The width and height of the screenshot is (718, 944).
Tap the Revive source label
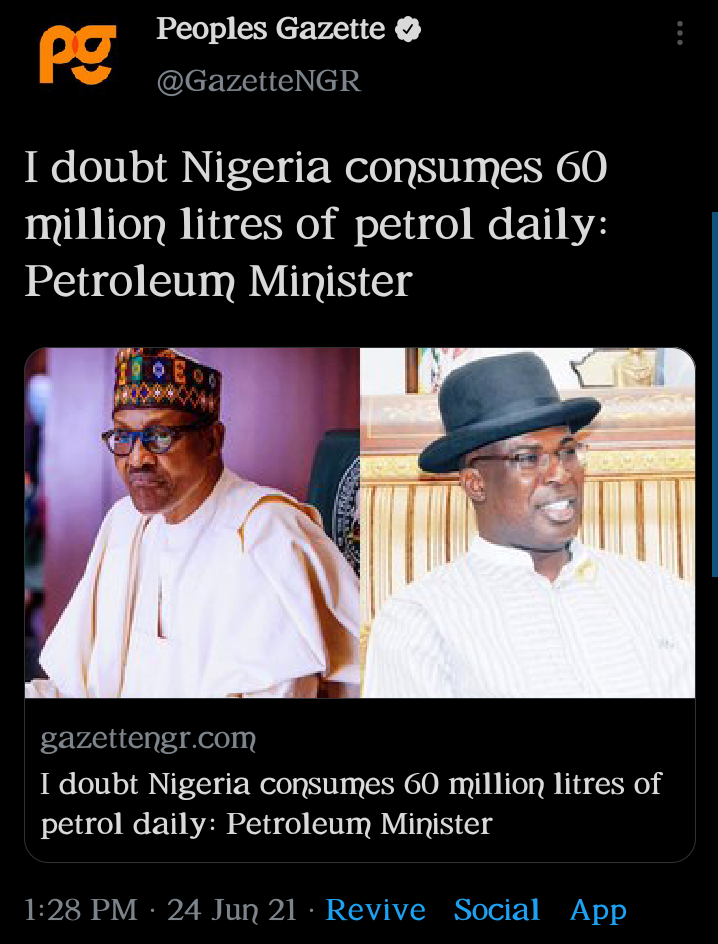376,910
